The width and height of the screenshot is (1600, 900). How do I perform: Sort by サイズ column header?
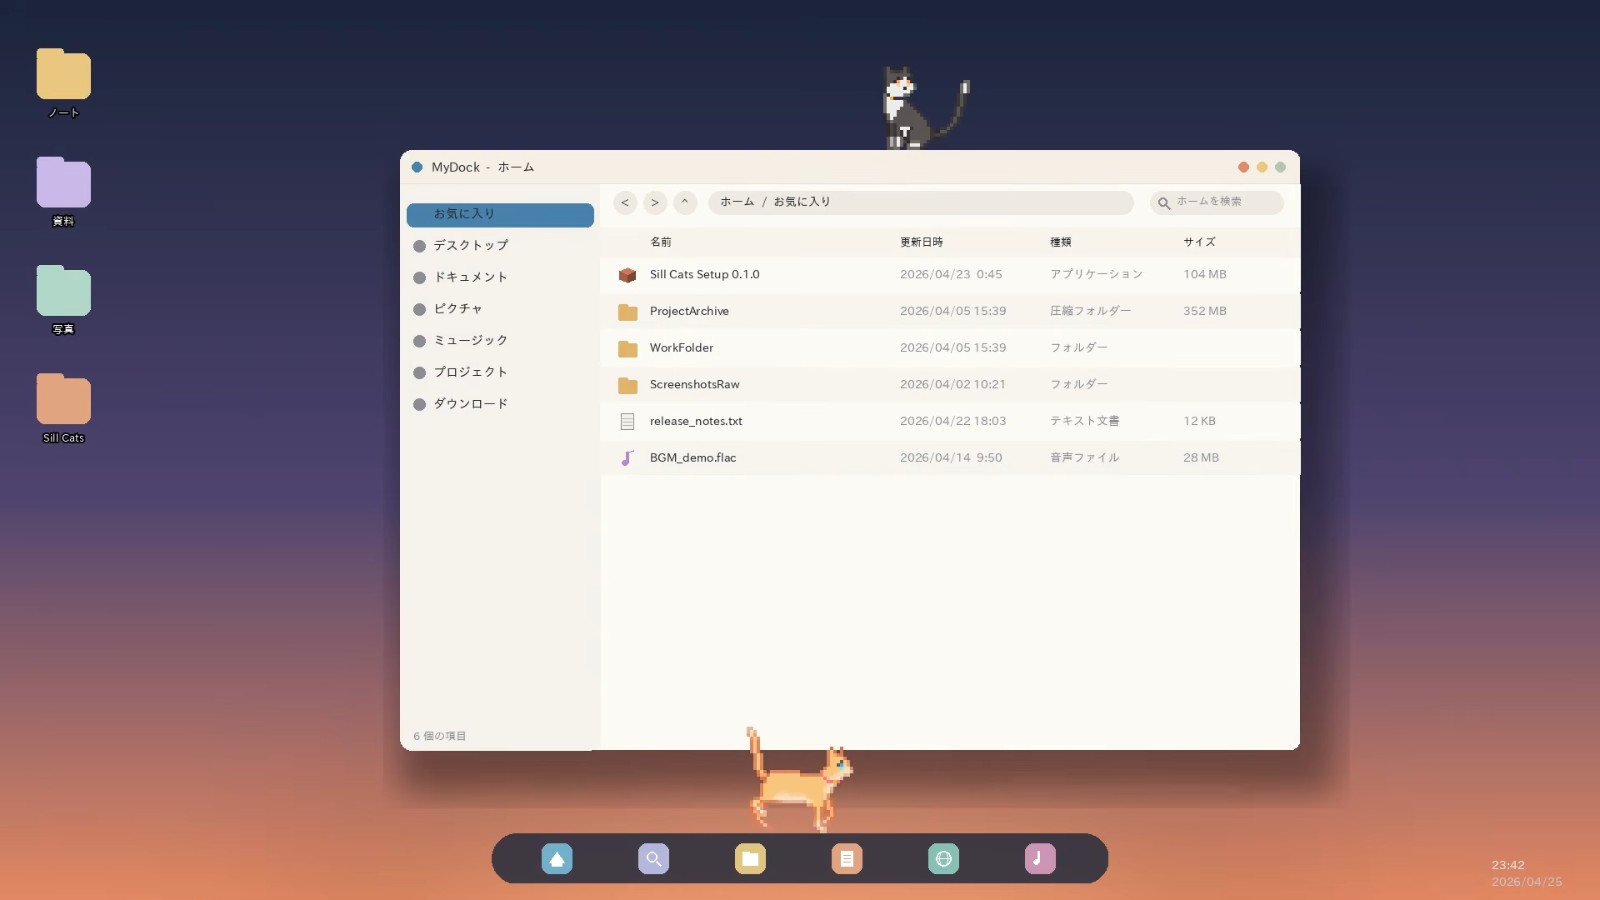[x=1199, y=242]
